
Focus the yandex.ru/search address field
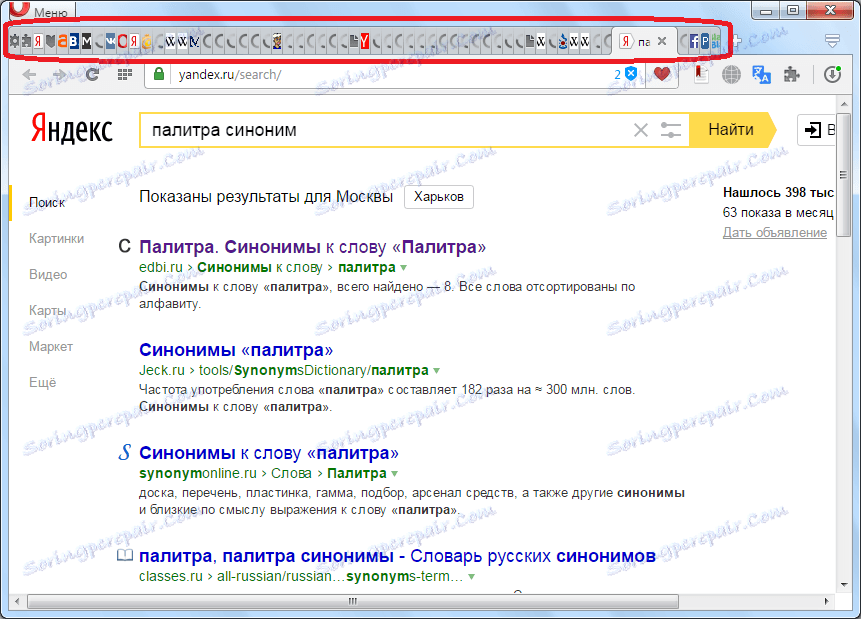pyautogui.click(x=384, y=75)
